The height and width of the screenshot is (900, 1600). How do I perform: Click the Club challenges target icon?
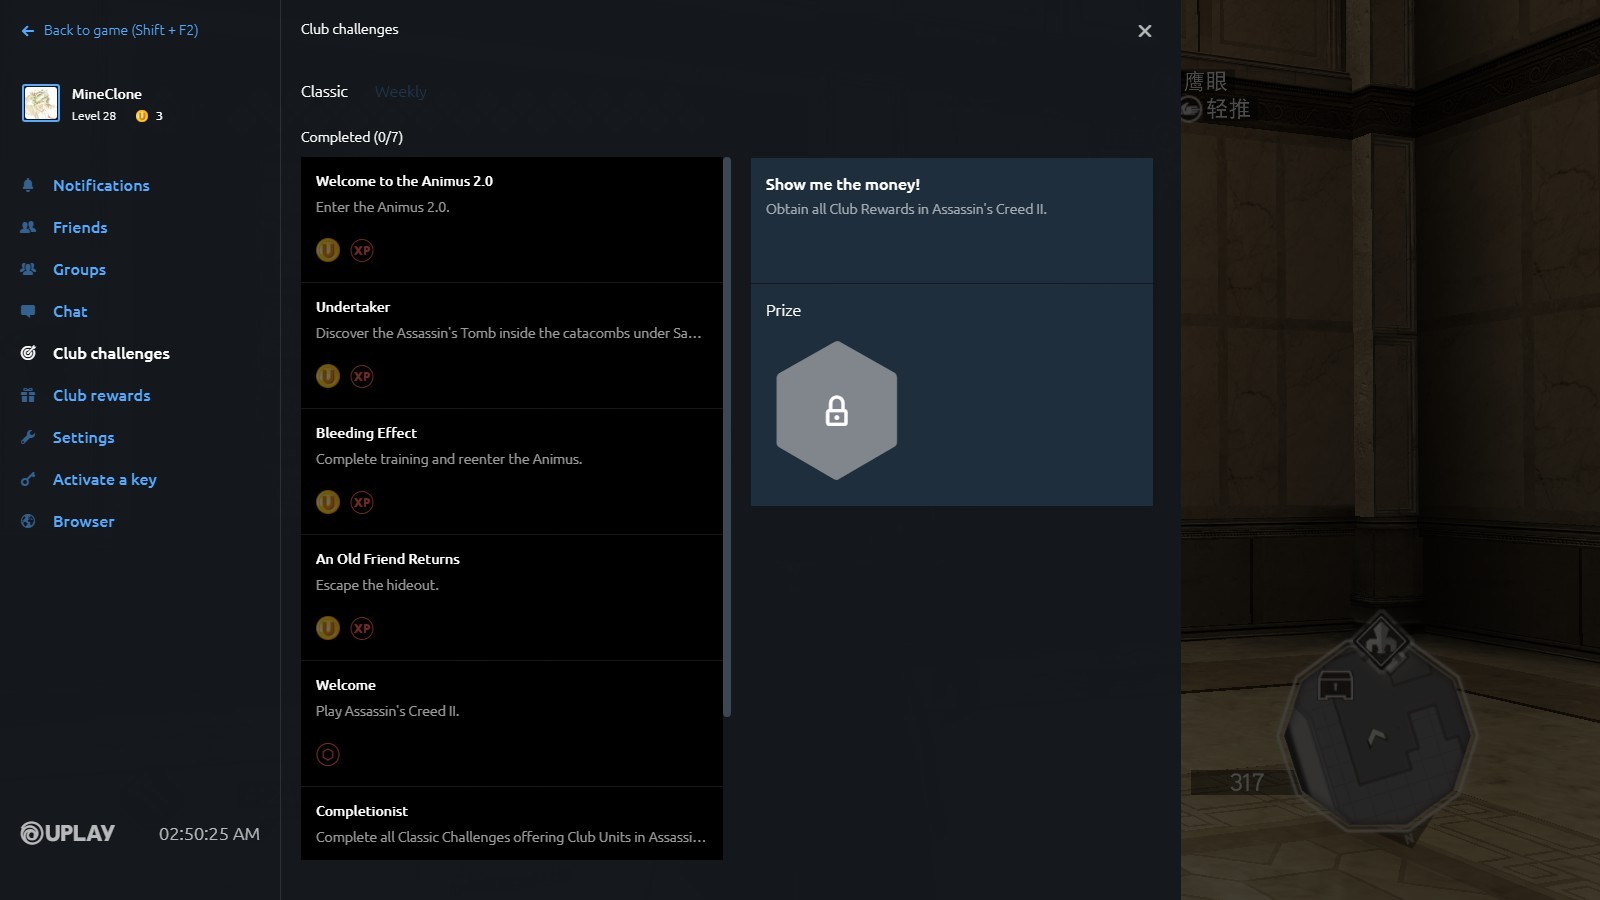tap(28, 353)
